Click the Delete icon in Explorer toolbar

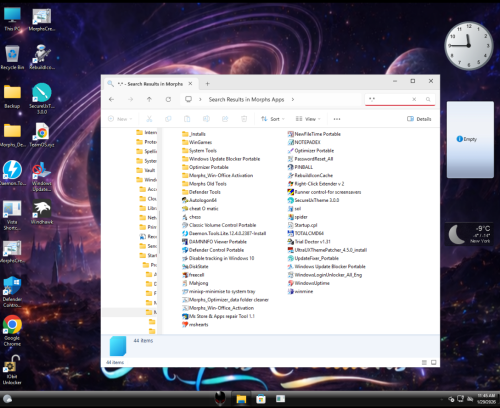pos(244,119)
